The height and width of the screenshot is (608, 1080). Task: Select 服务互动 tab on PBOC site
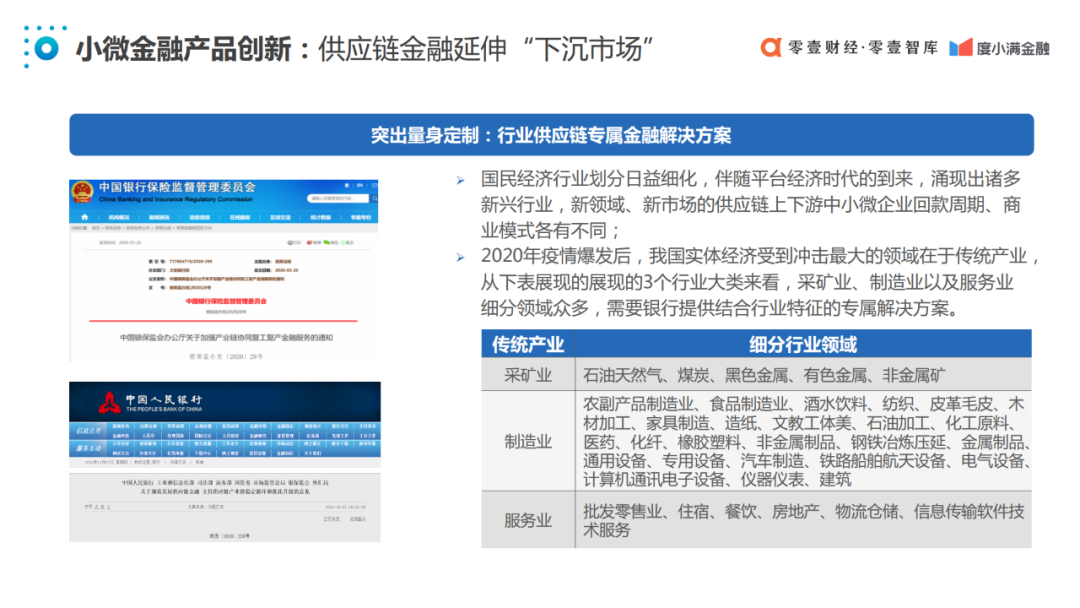click(x=88, y=449)
